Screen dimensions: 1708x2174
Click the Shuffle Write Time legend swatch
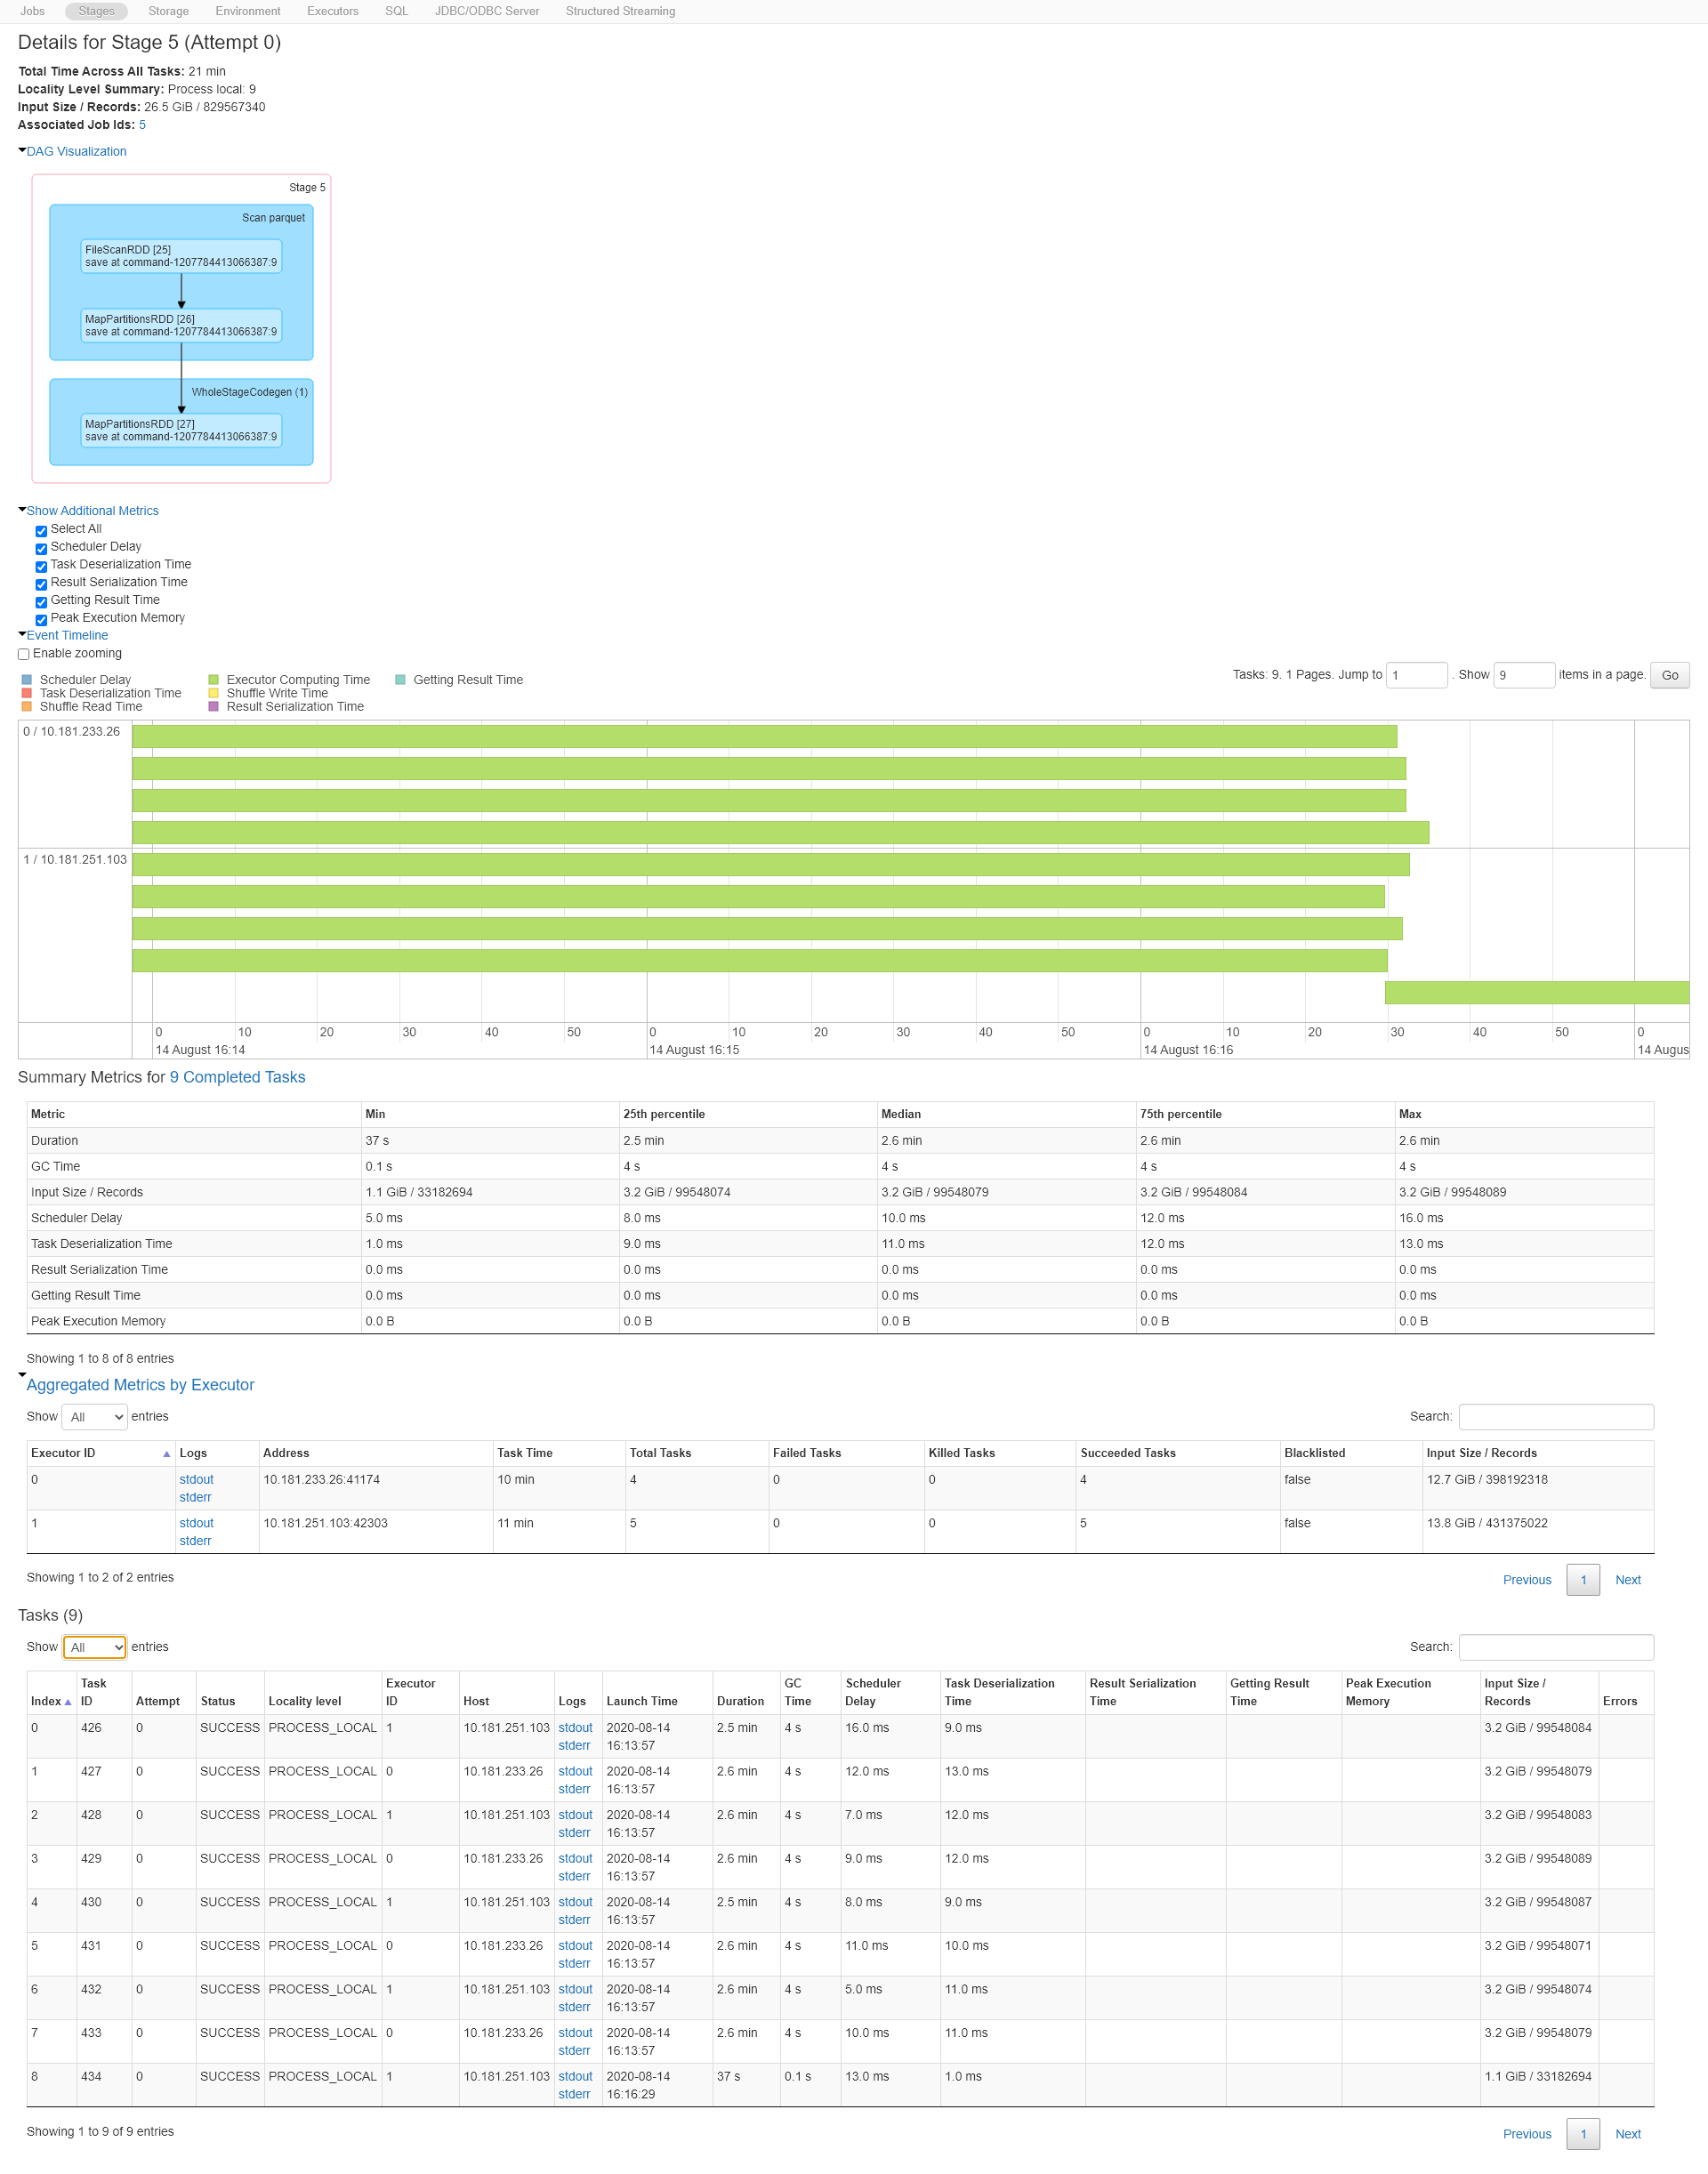click(213, 693)
